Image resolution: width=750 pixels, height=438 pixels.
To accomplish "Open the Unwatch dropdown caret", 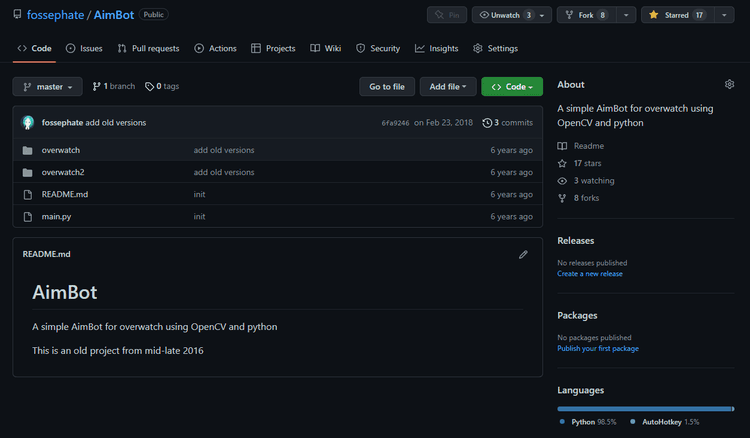I will 542,15.
